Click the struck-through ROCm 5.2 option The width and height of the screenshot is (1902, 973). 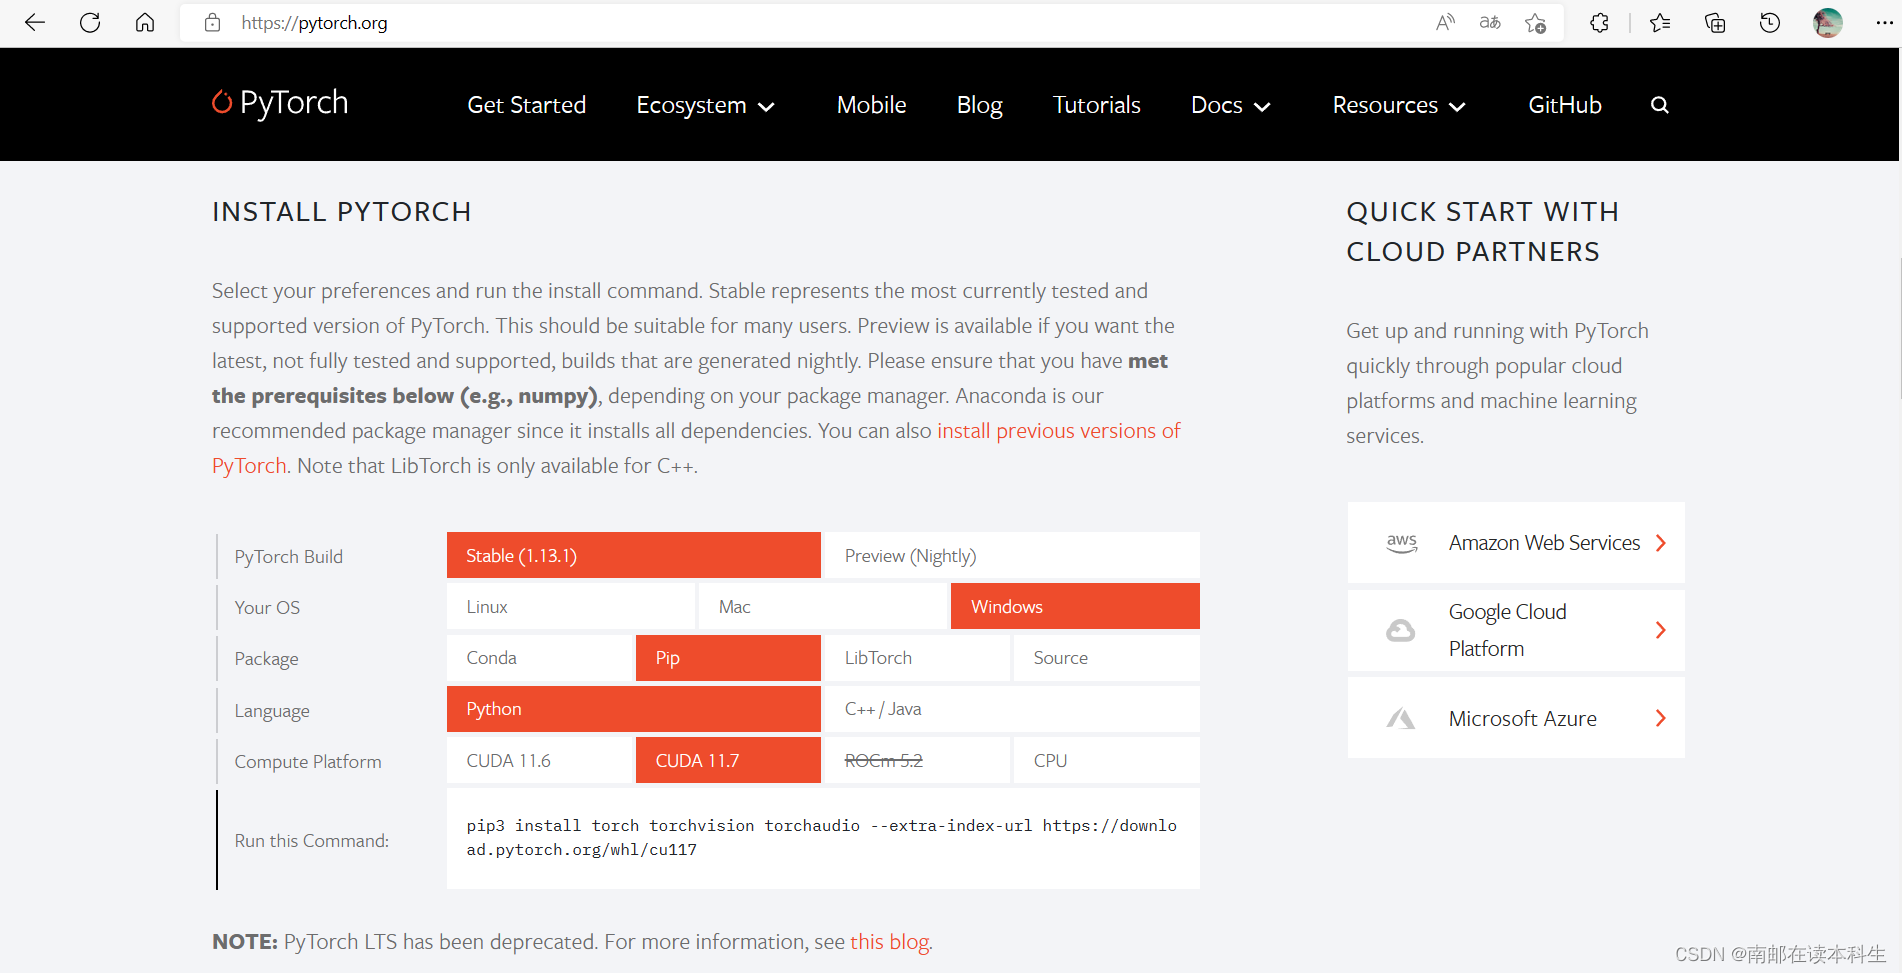click(x=917, y=760)
